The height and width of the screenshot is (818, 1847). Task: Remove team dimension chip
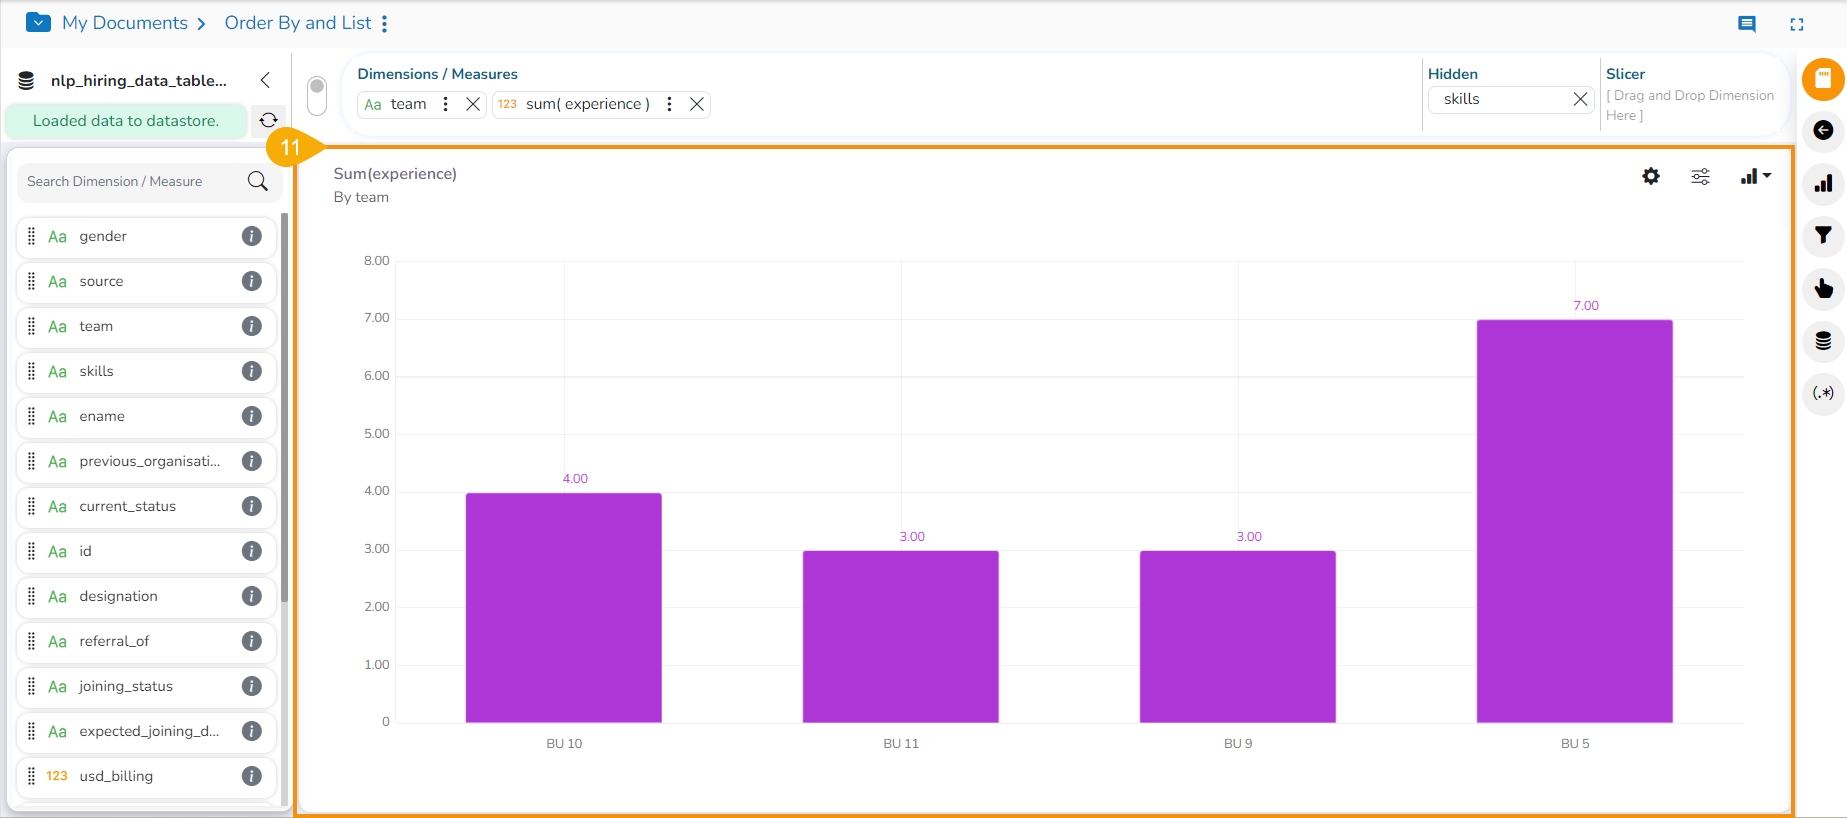pos(473,104)
